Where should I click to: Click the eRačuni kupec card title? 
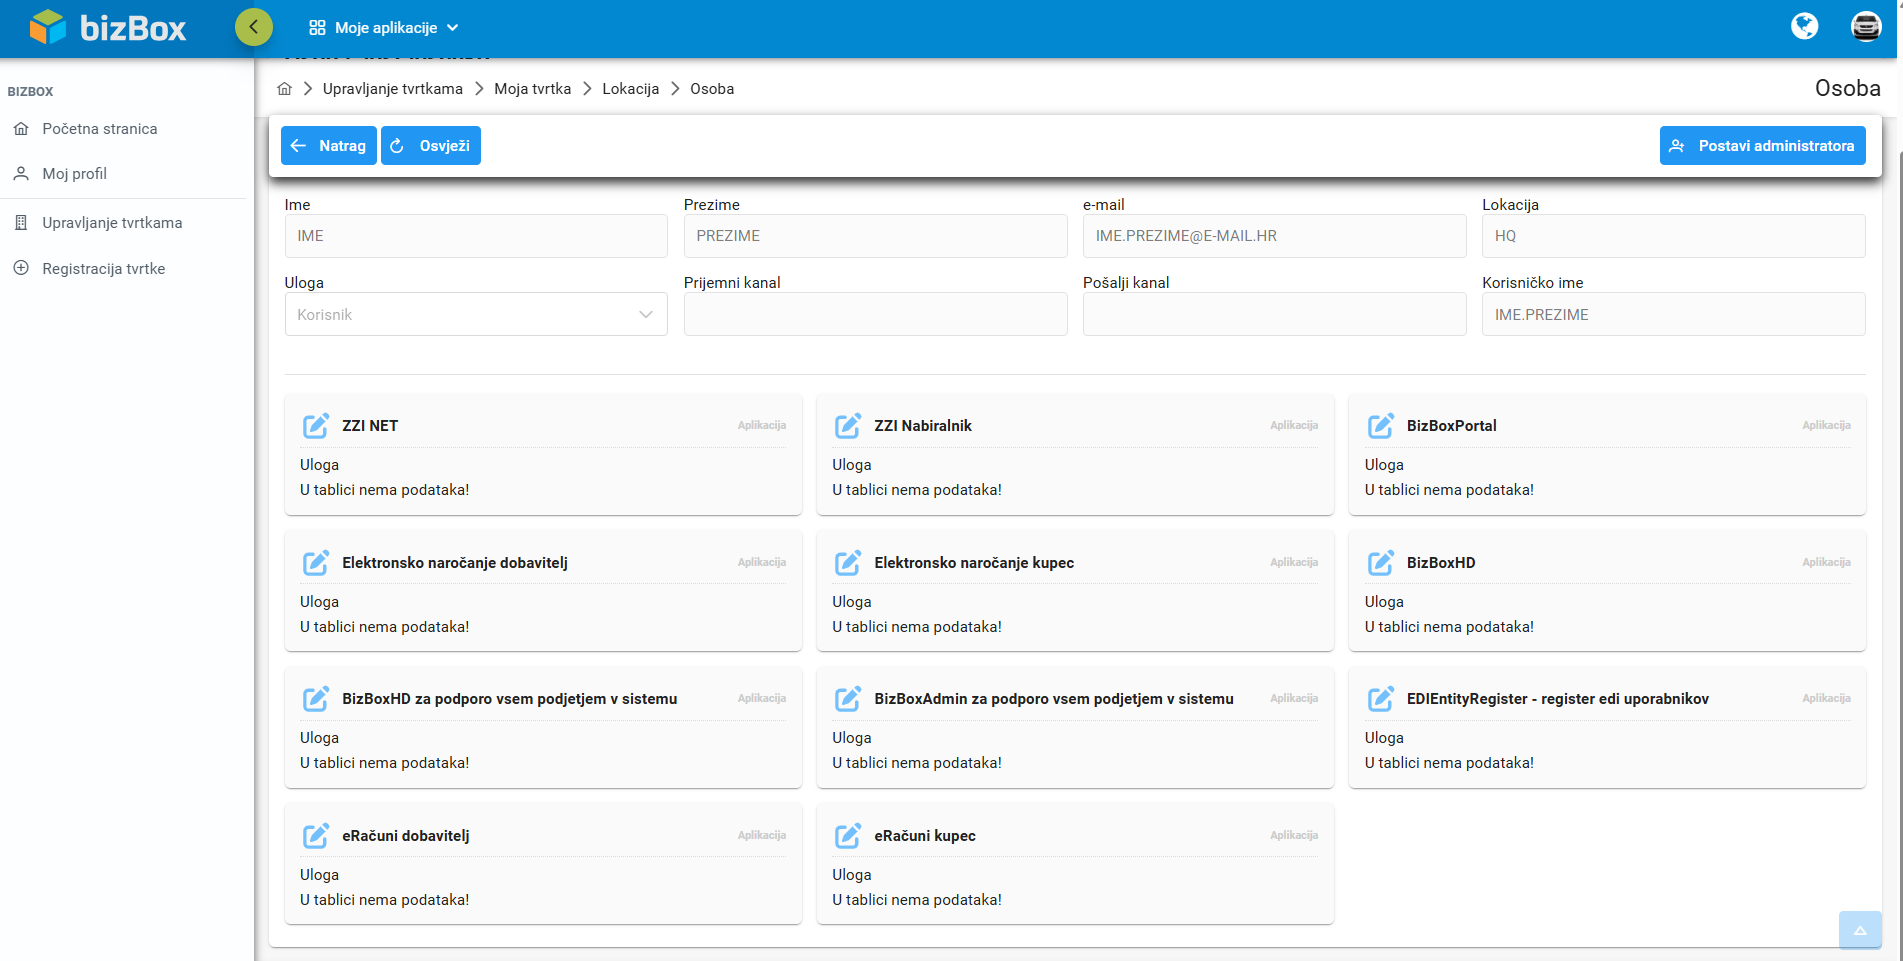925,836
